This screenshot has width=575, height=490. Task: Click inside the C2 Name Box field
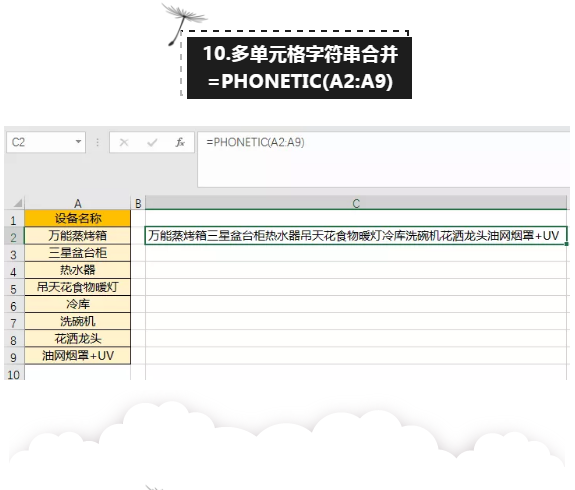point(40,142)
